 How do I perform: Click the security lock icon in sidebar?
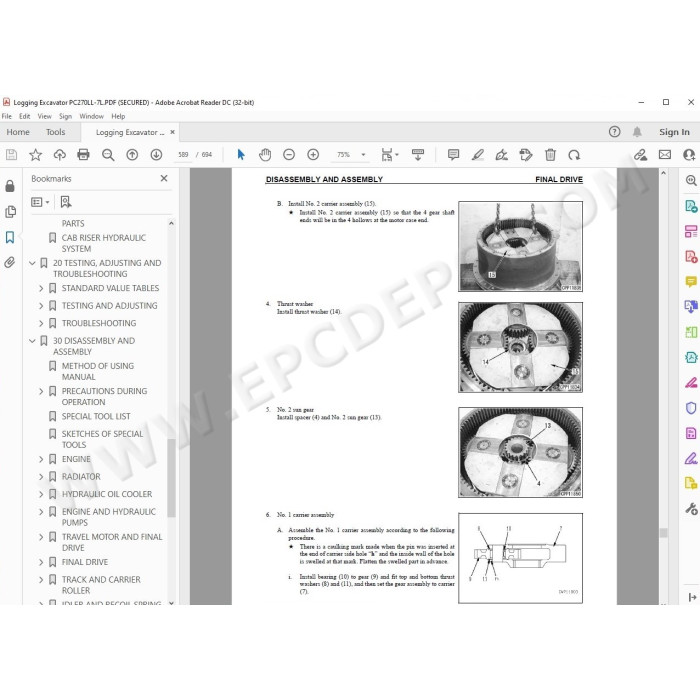tap(10, 186)
